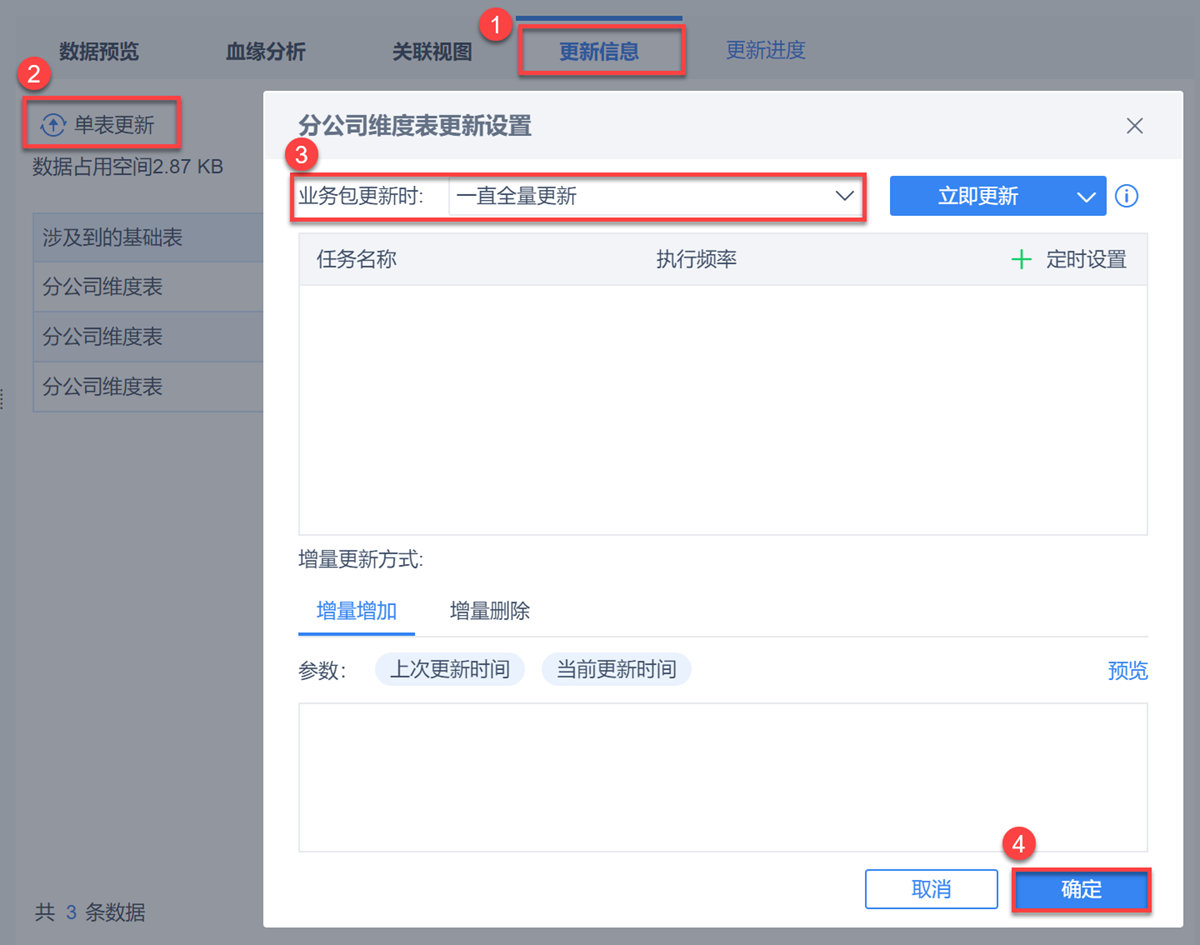Click the green plus icon for scheduled settings
The image size is (1200, 945).
[1021, 260]
